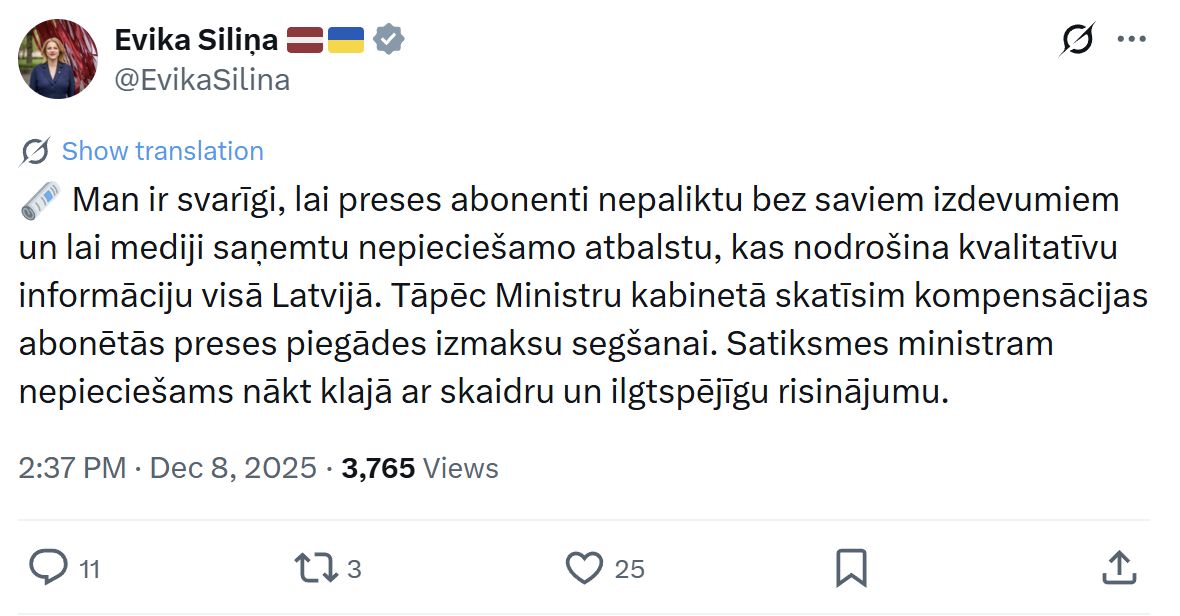Click the Grok icon at top right

pyautogui.click(x=1077, y=40)
